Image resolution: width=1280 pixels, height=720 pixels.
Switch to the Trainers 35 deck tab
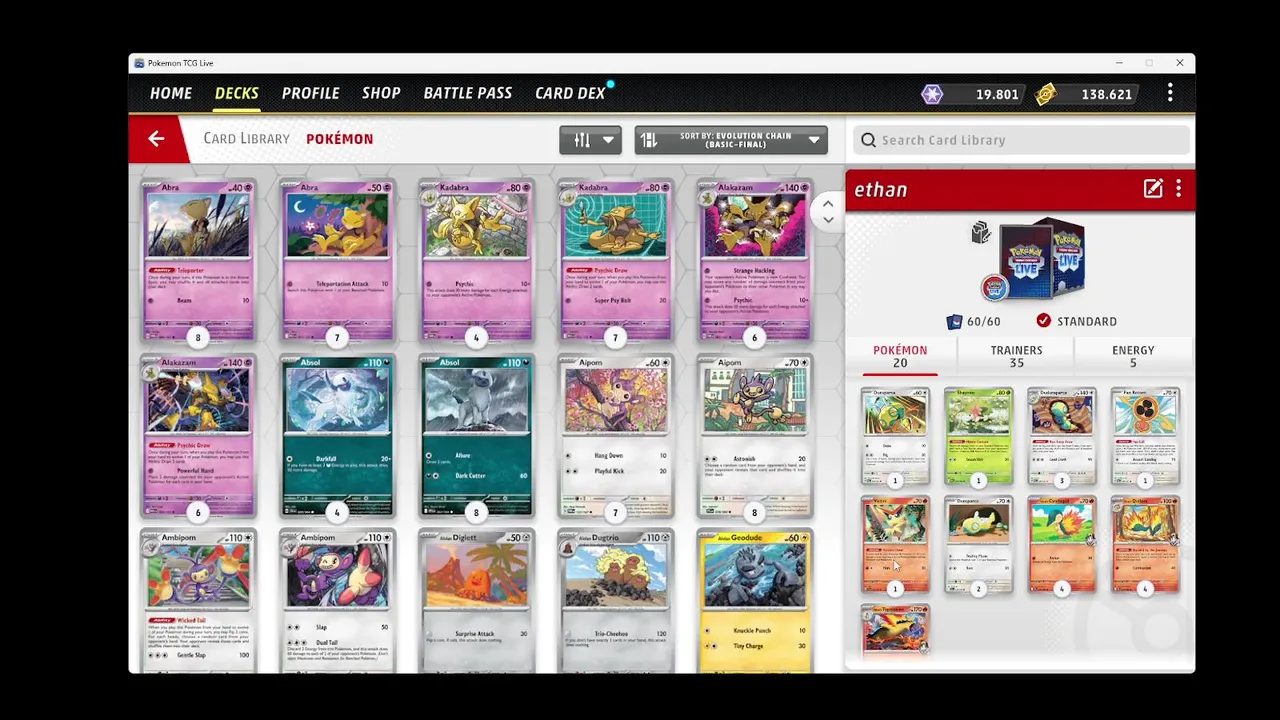tap(1016, 356)
